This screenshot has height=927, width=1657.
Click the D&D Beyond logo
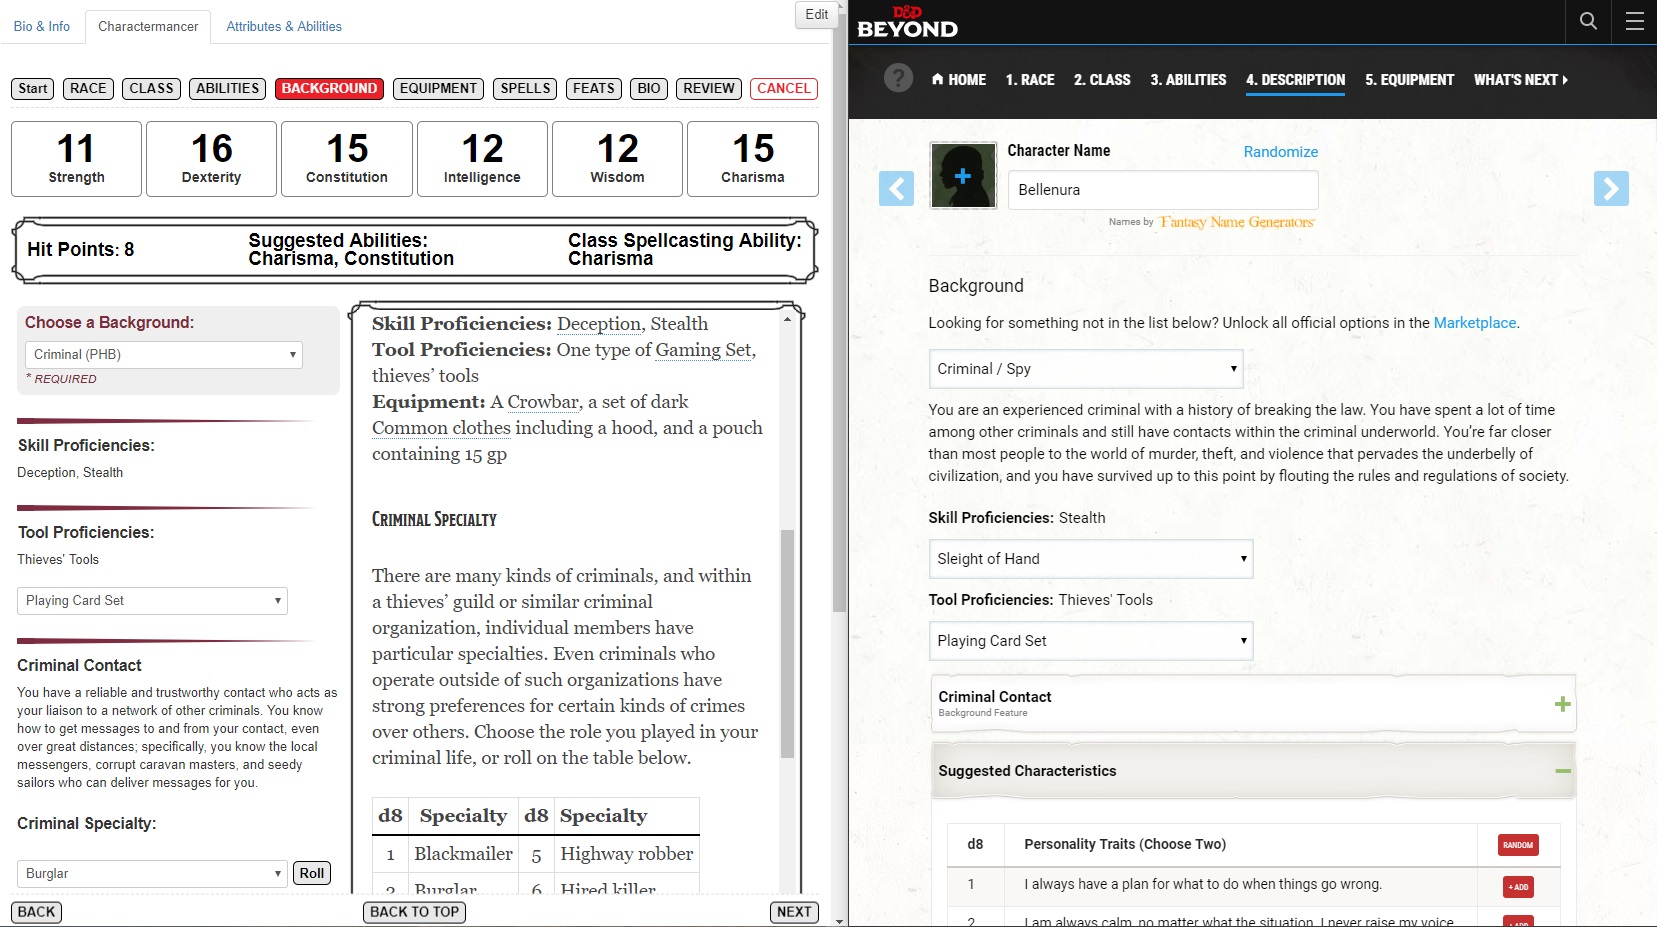(x=907, y=22)
